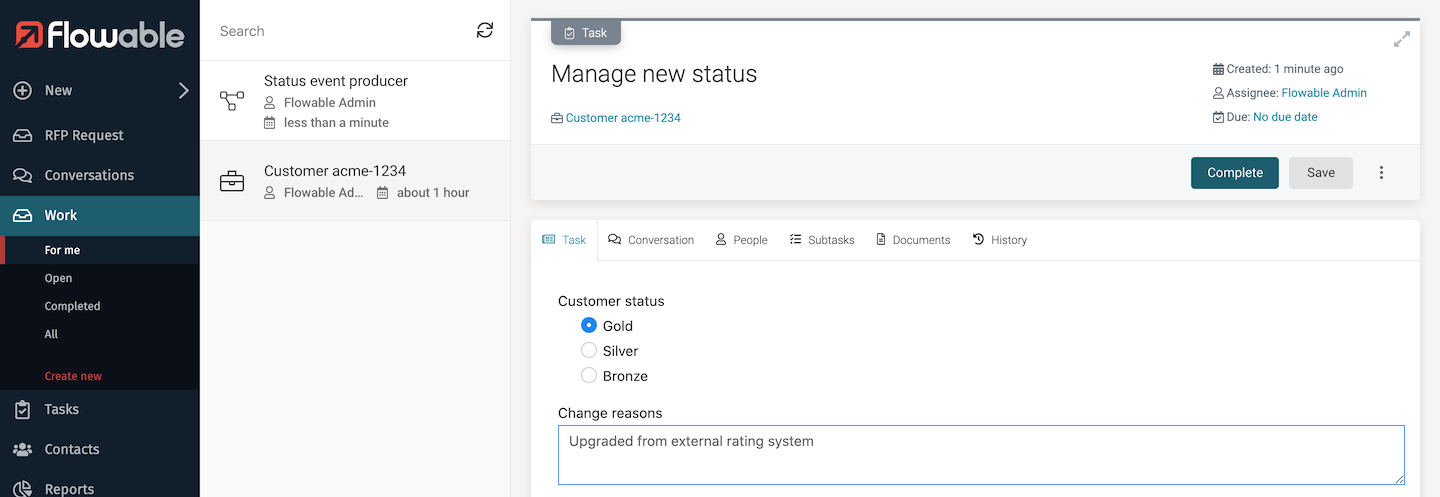Select the Gold customer status
Viewport: 1440px width, 497px height.
tap(589, 326)
